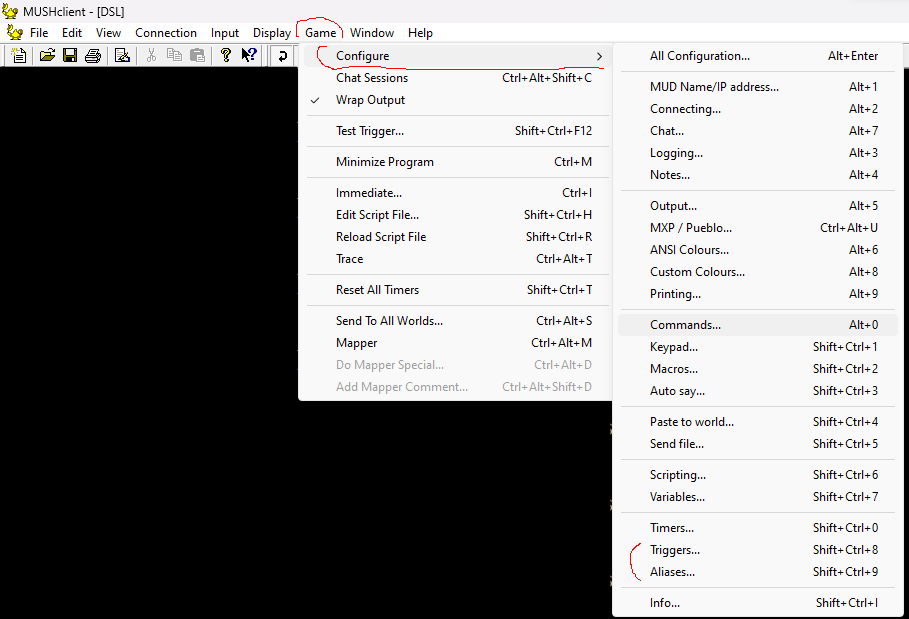This screenshot has height=619, width=909.
Task: Open the notepad pencil toolbar icon
Action: click(x=122, y=56)
